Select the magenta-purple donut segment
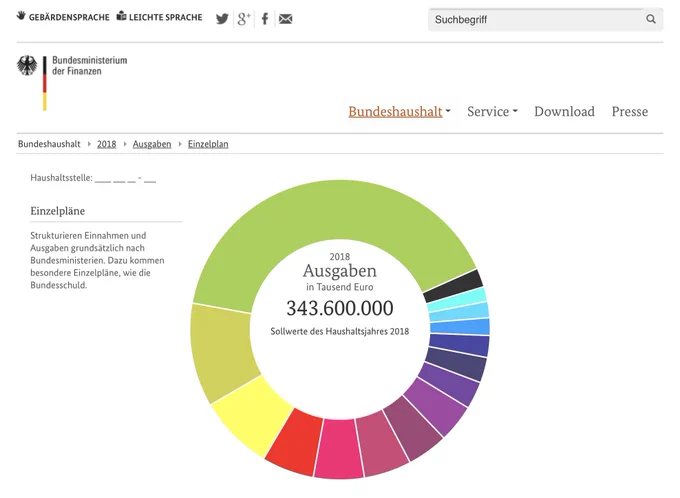This screenshot has height=498, width=680. pos(436,406)
